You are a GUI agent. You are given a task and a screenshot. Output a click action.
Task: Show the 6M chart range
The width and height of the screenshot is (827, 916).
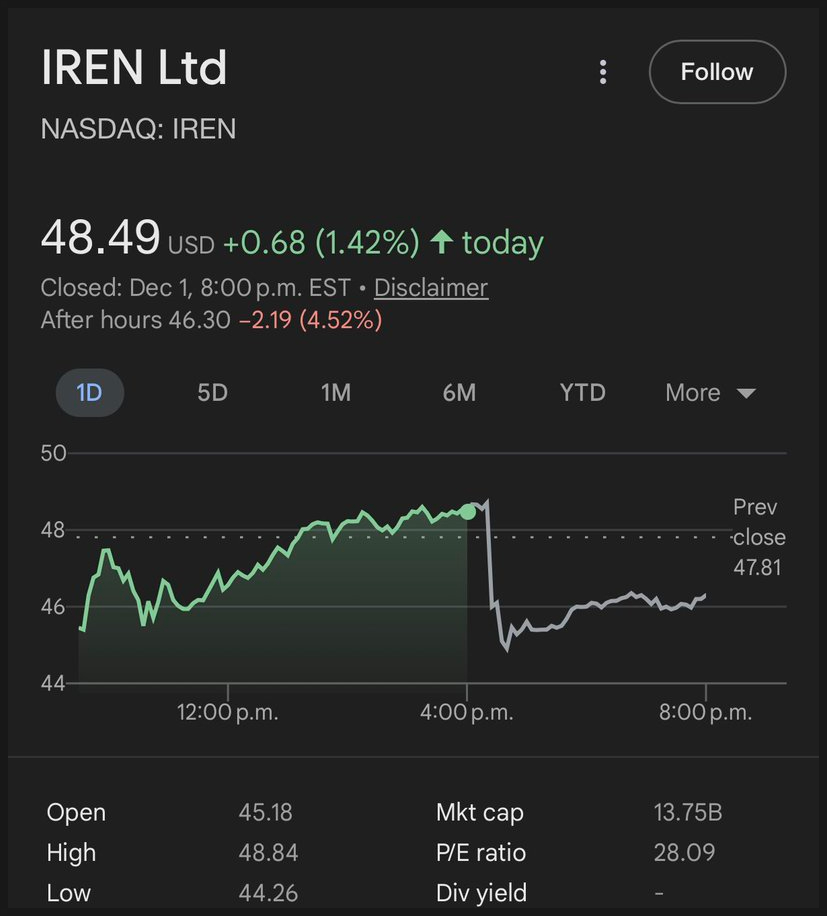(x=459, y=393)
